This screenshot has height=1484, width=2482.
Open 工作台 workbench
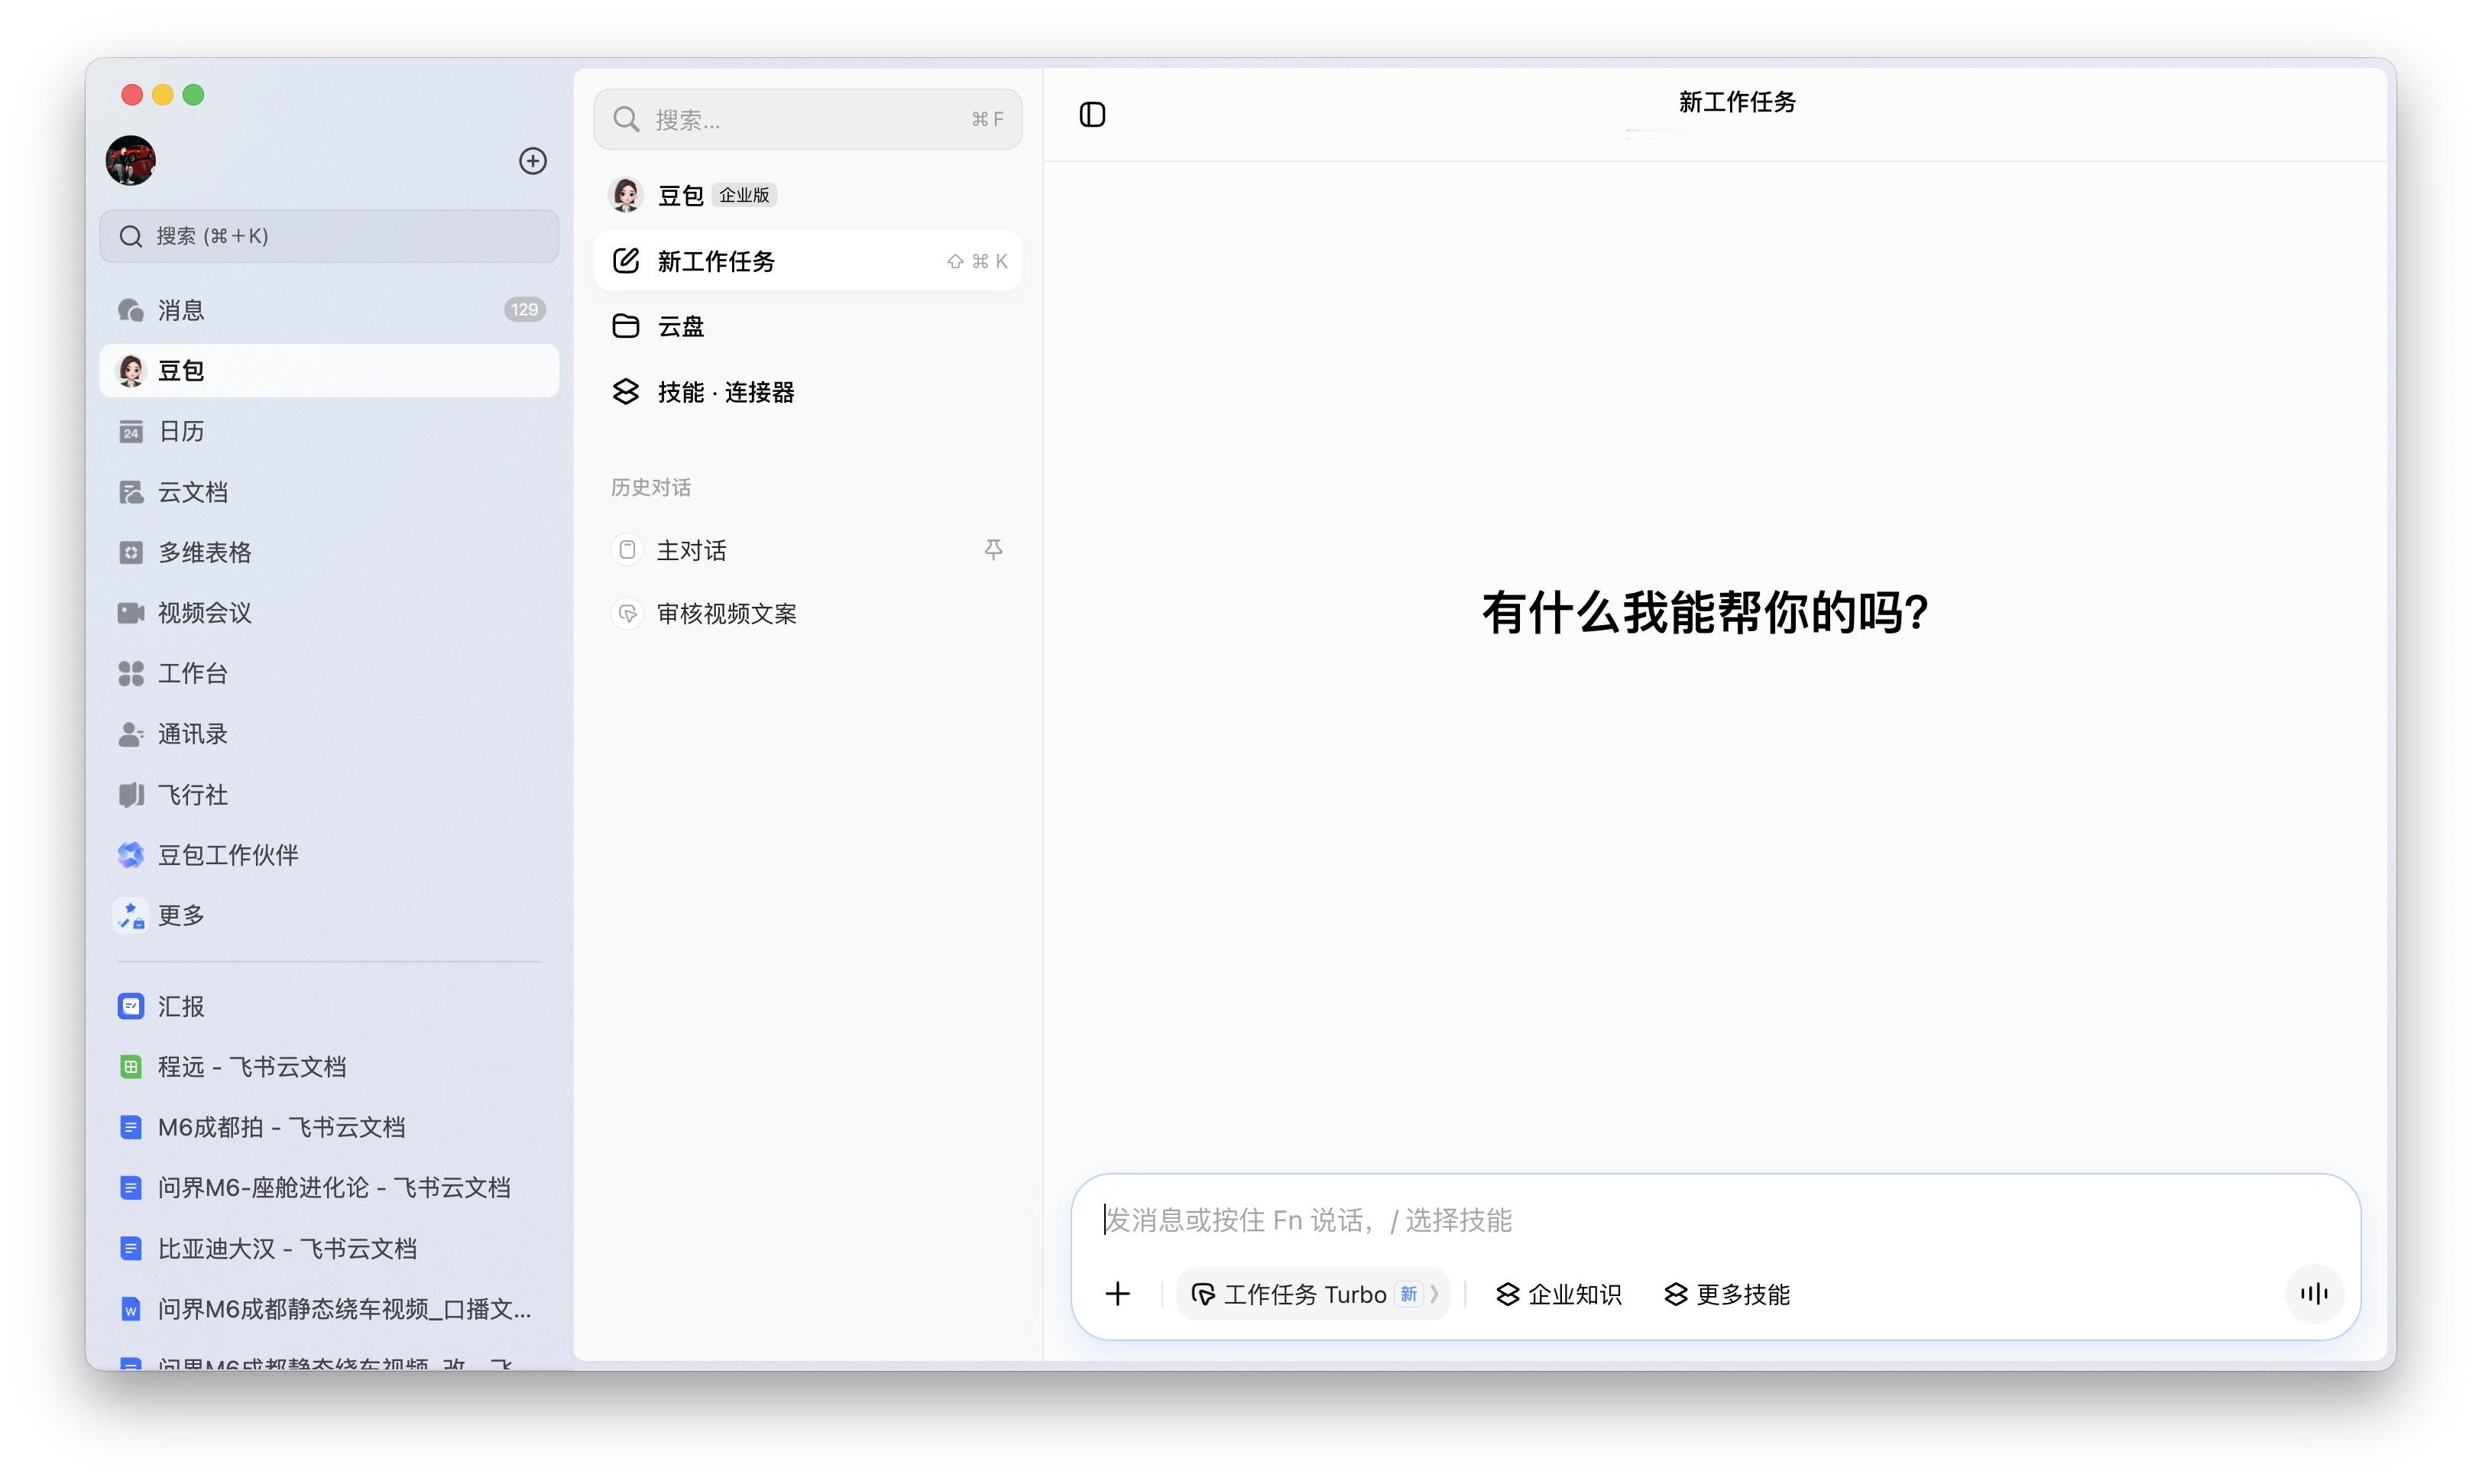(x=329, y=673)
